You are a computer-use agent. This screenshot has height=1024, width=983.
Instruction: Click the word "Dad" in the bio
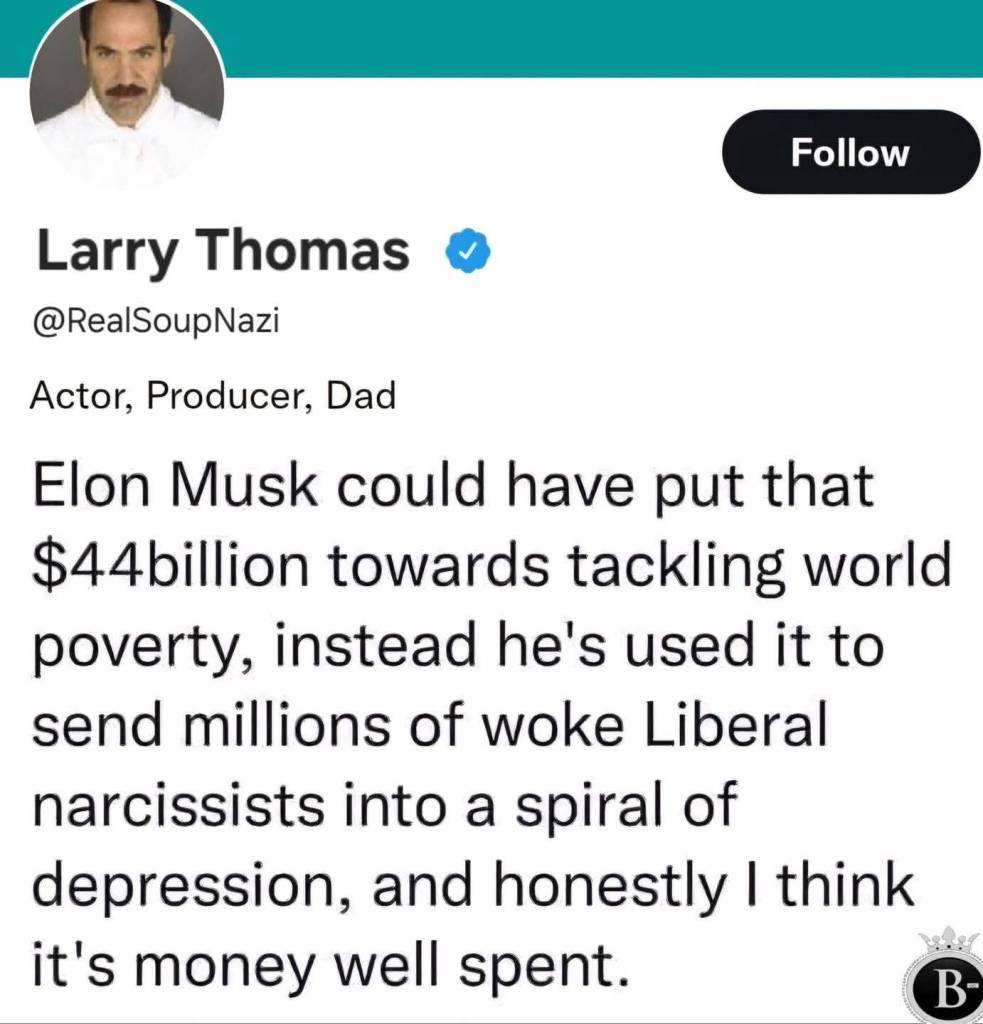tap(363, 396)
